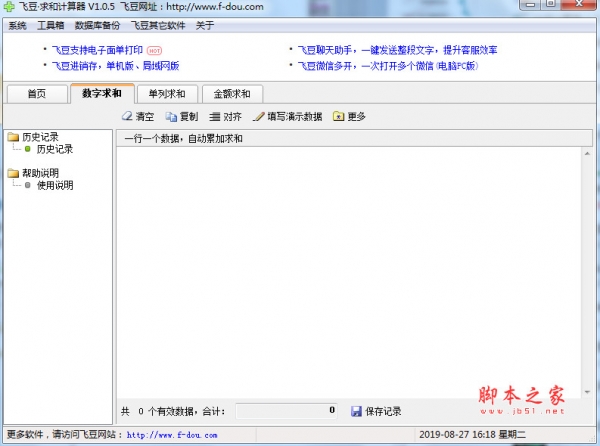The image size is (600, 446).
Task: Switch to the 首页 tab
Action: coord(37,94)
